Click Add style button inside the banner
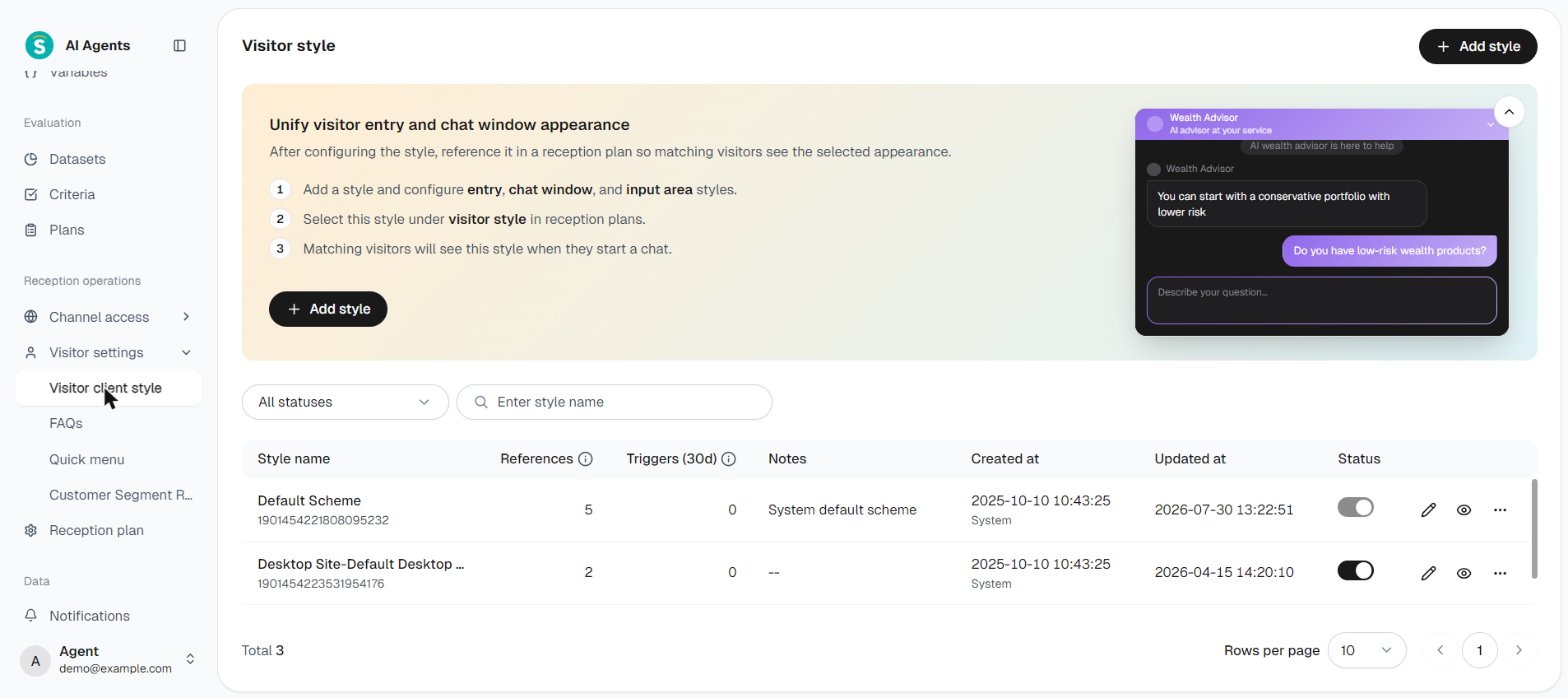This screenshot has width=1568, height=698. [x=328, y=309]
